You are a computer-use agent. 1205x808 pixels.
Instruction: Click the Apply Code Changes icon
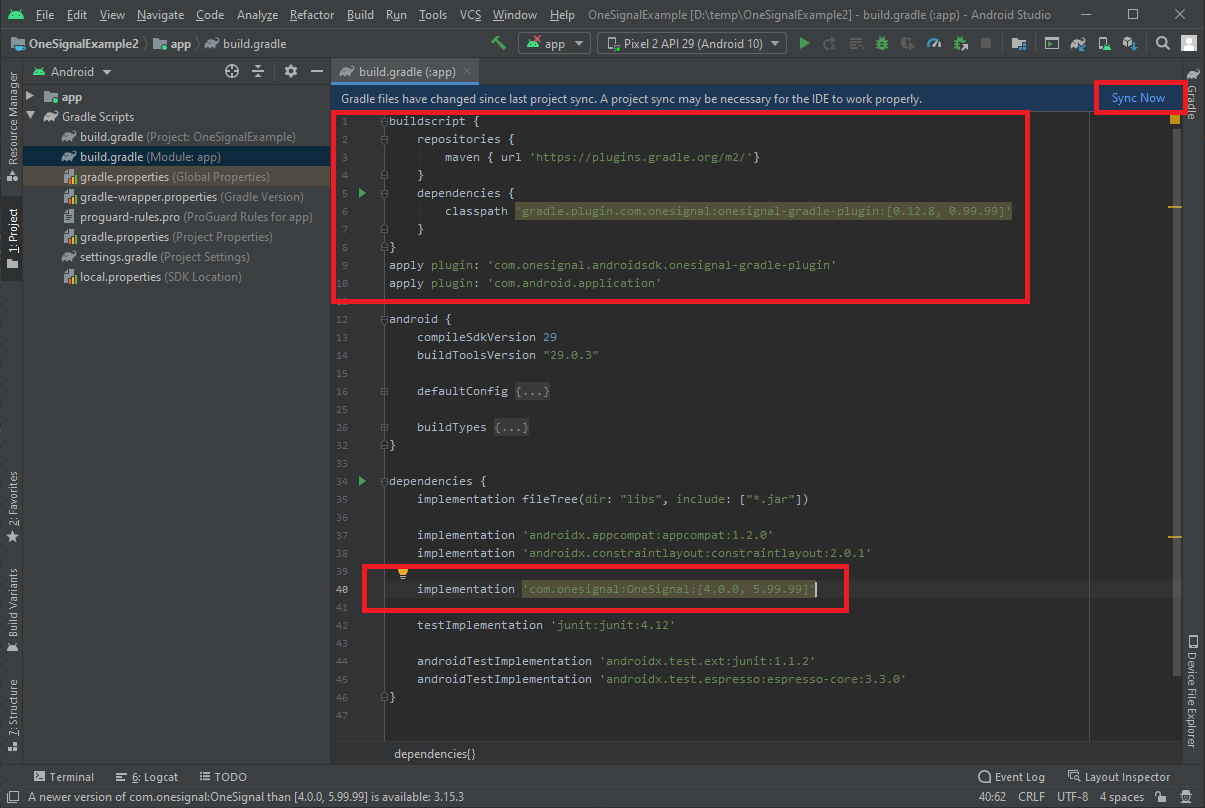click(856, 43)
